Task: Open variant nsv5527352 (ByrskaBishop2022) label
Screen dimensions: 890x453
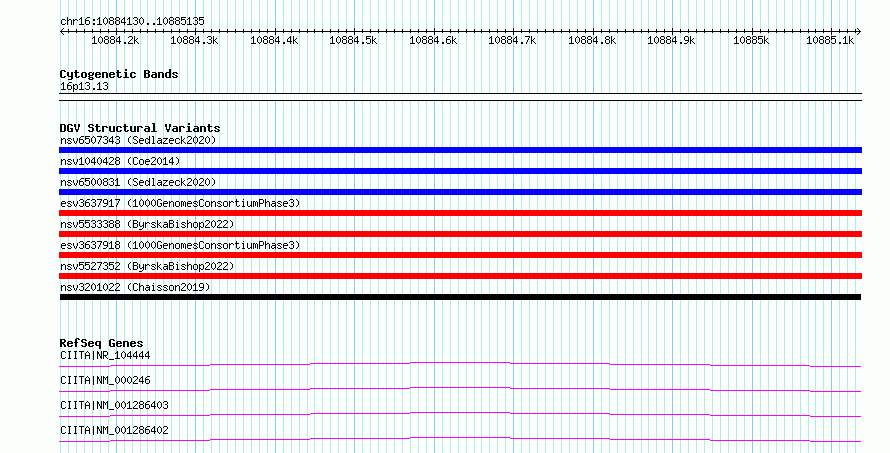Action: point(147,266)
